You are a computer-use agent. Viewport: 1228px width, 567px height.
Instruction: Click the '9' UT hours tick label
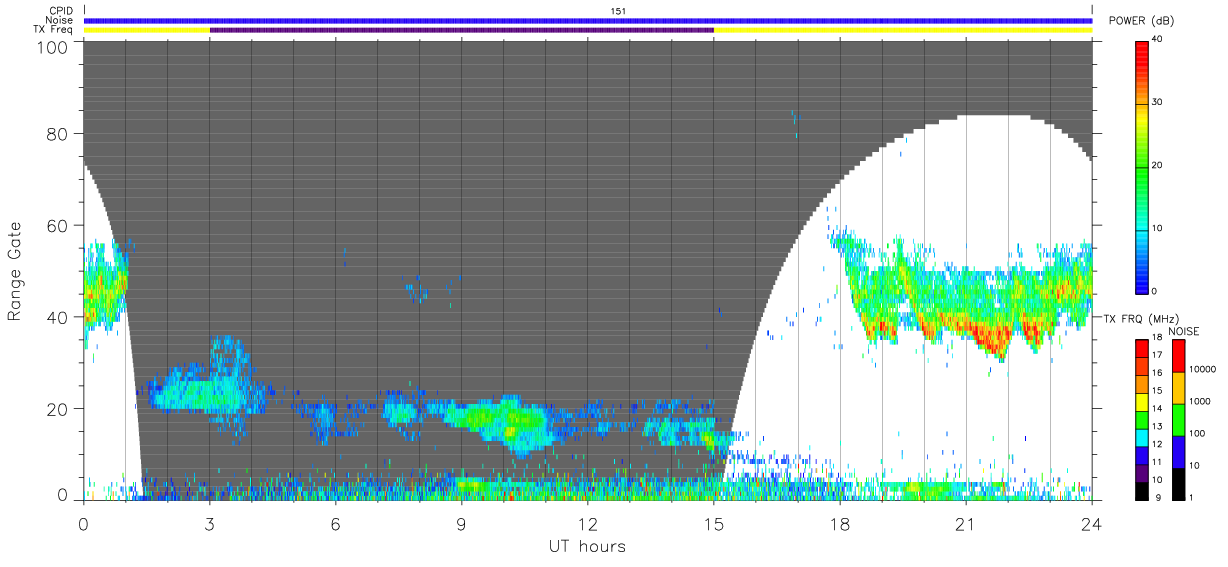461,524
